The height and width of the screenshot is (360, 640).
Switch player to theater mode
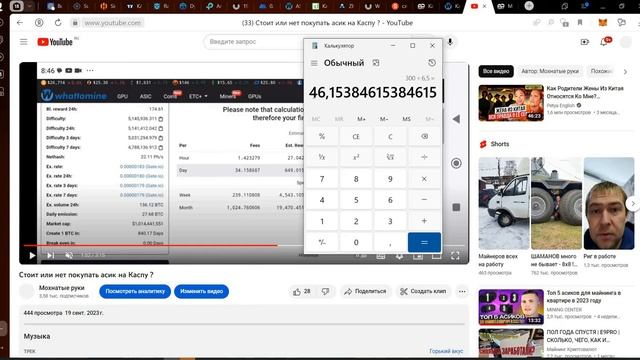436,256
